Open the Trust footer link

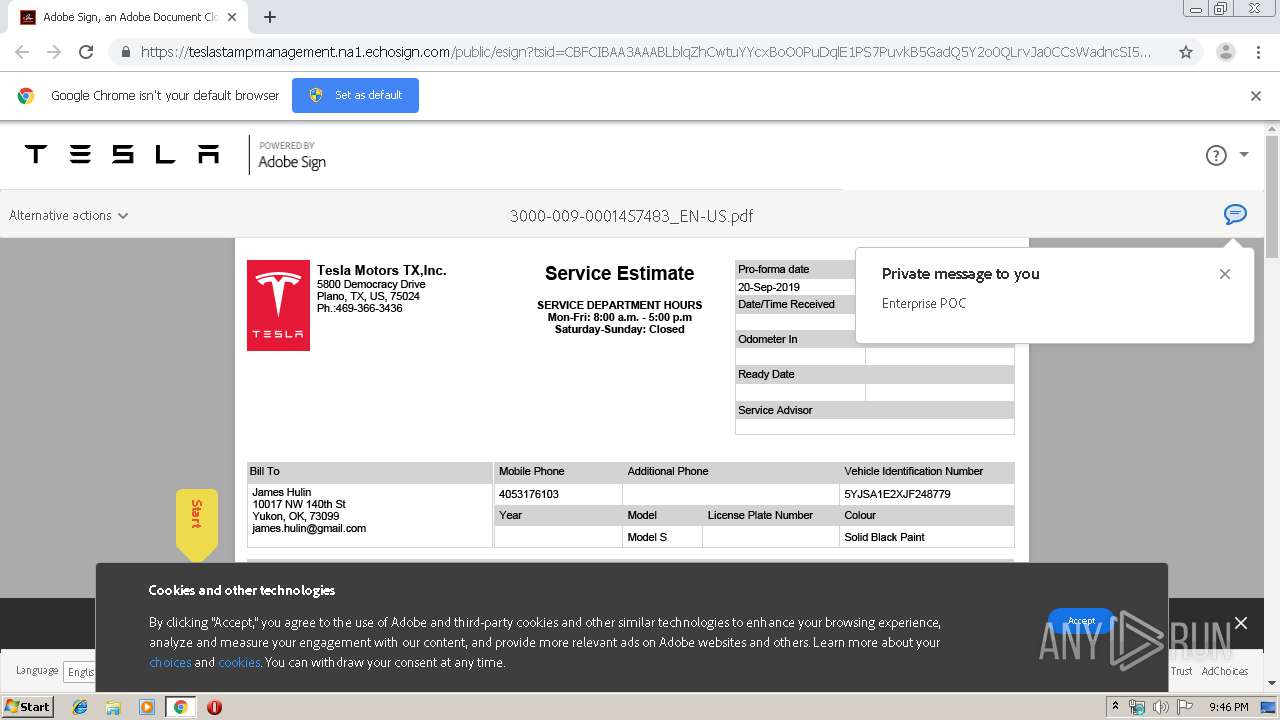(1182, 671)
